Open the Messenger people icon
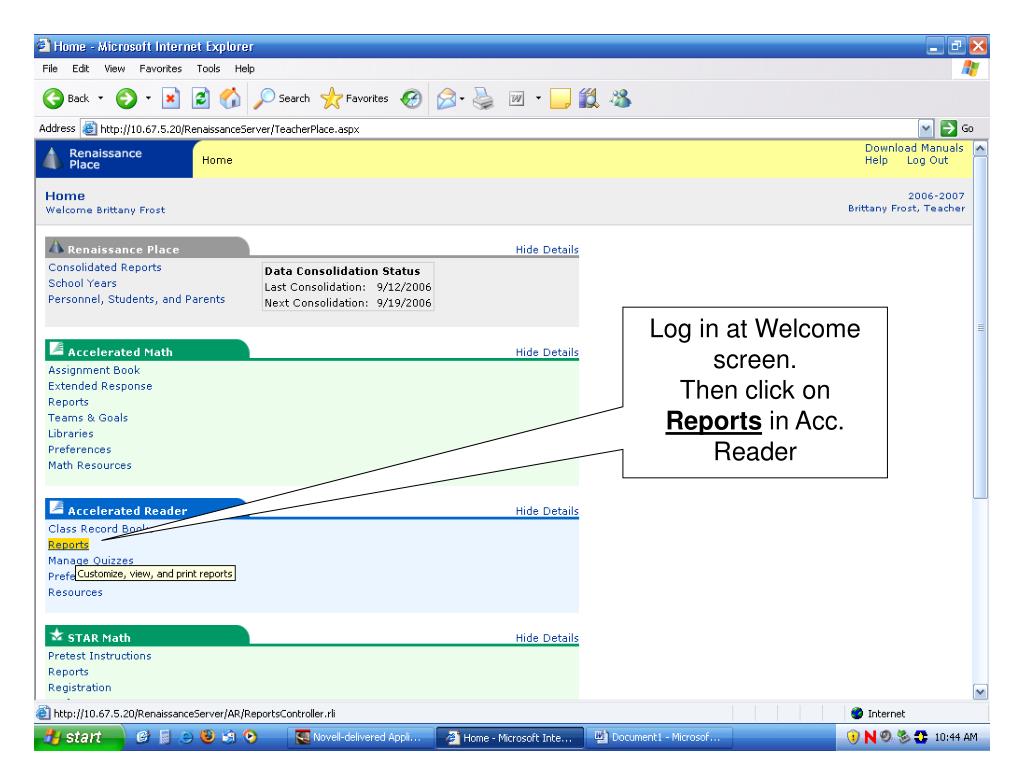 pos(620,99)
